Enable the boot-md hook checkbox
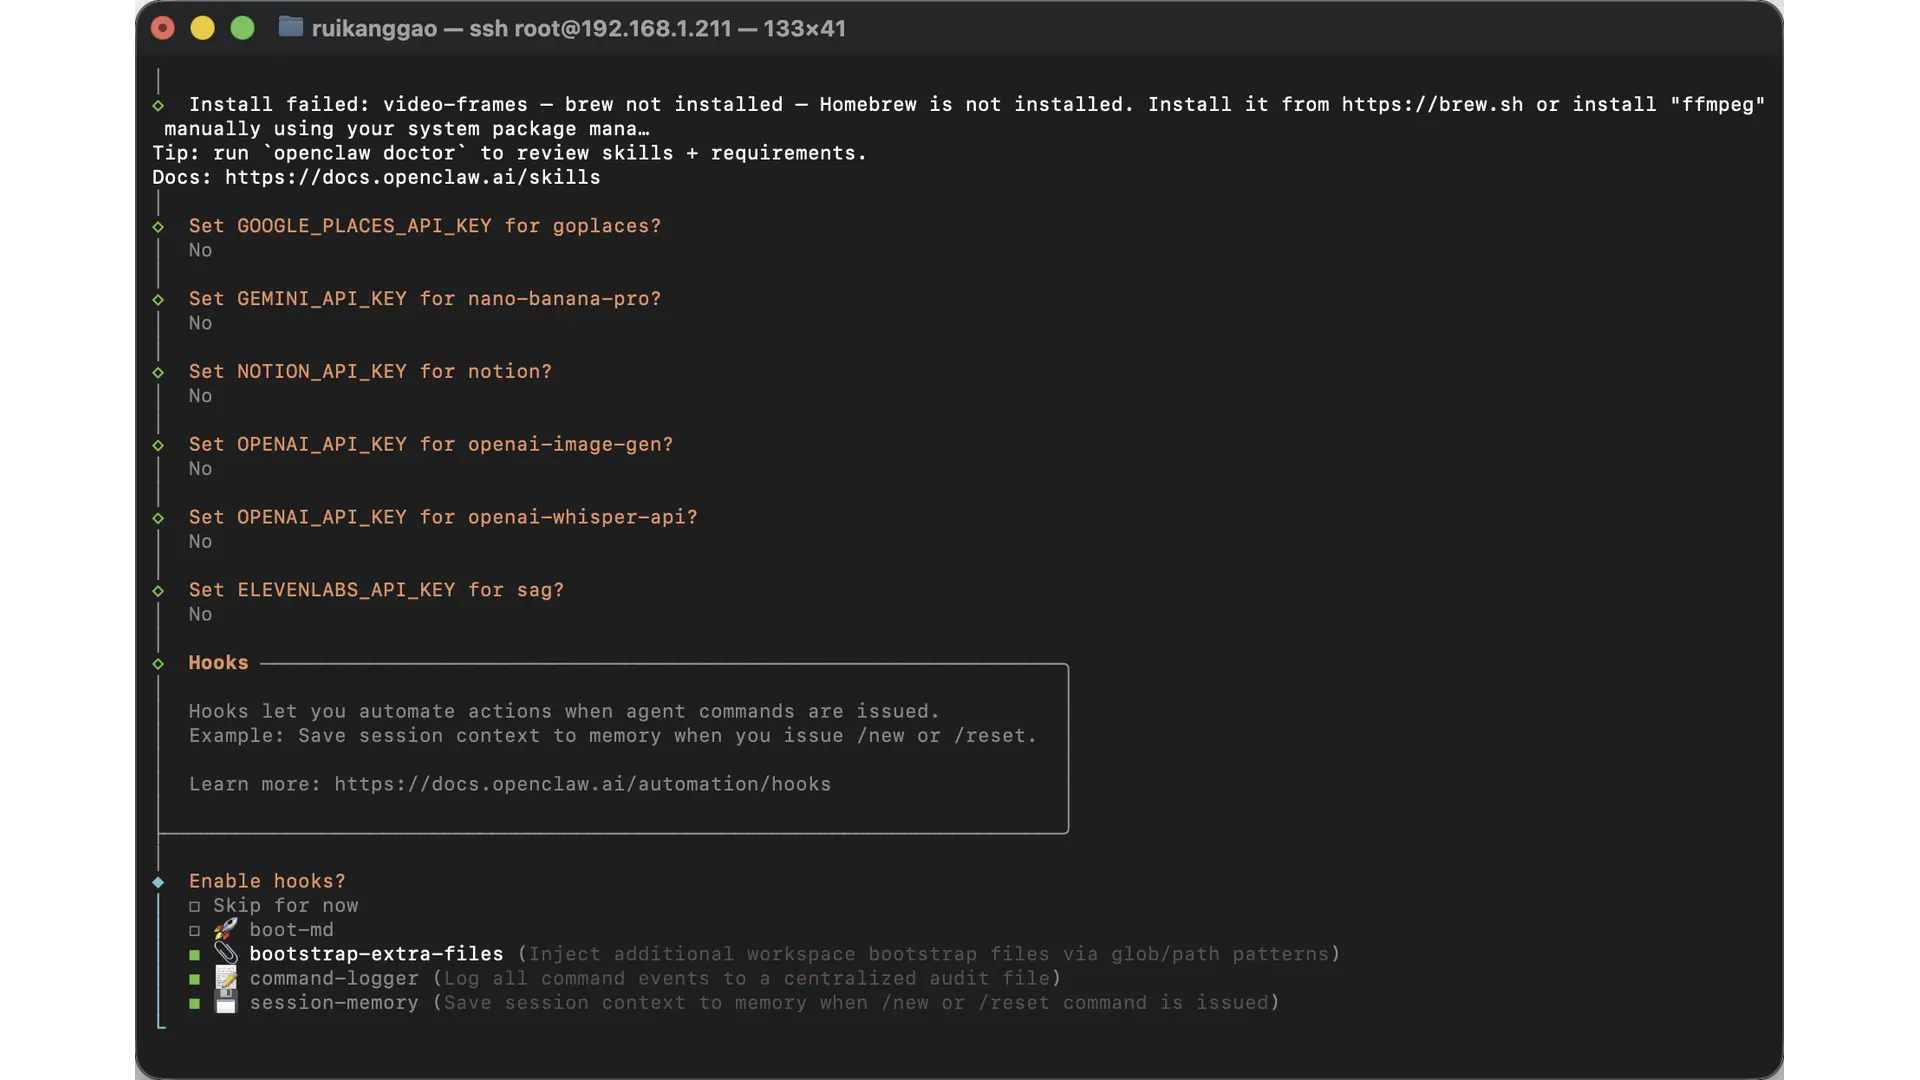This screenshot has height=1080, width=1920. (195, 931)
